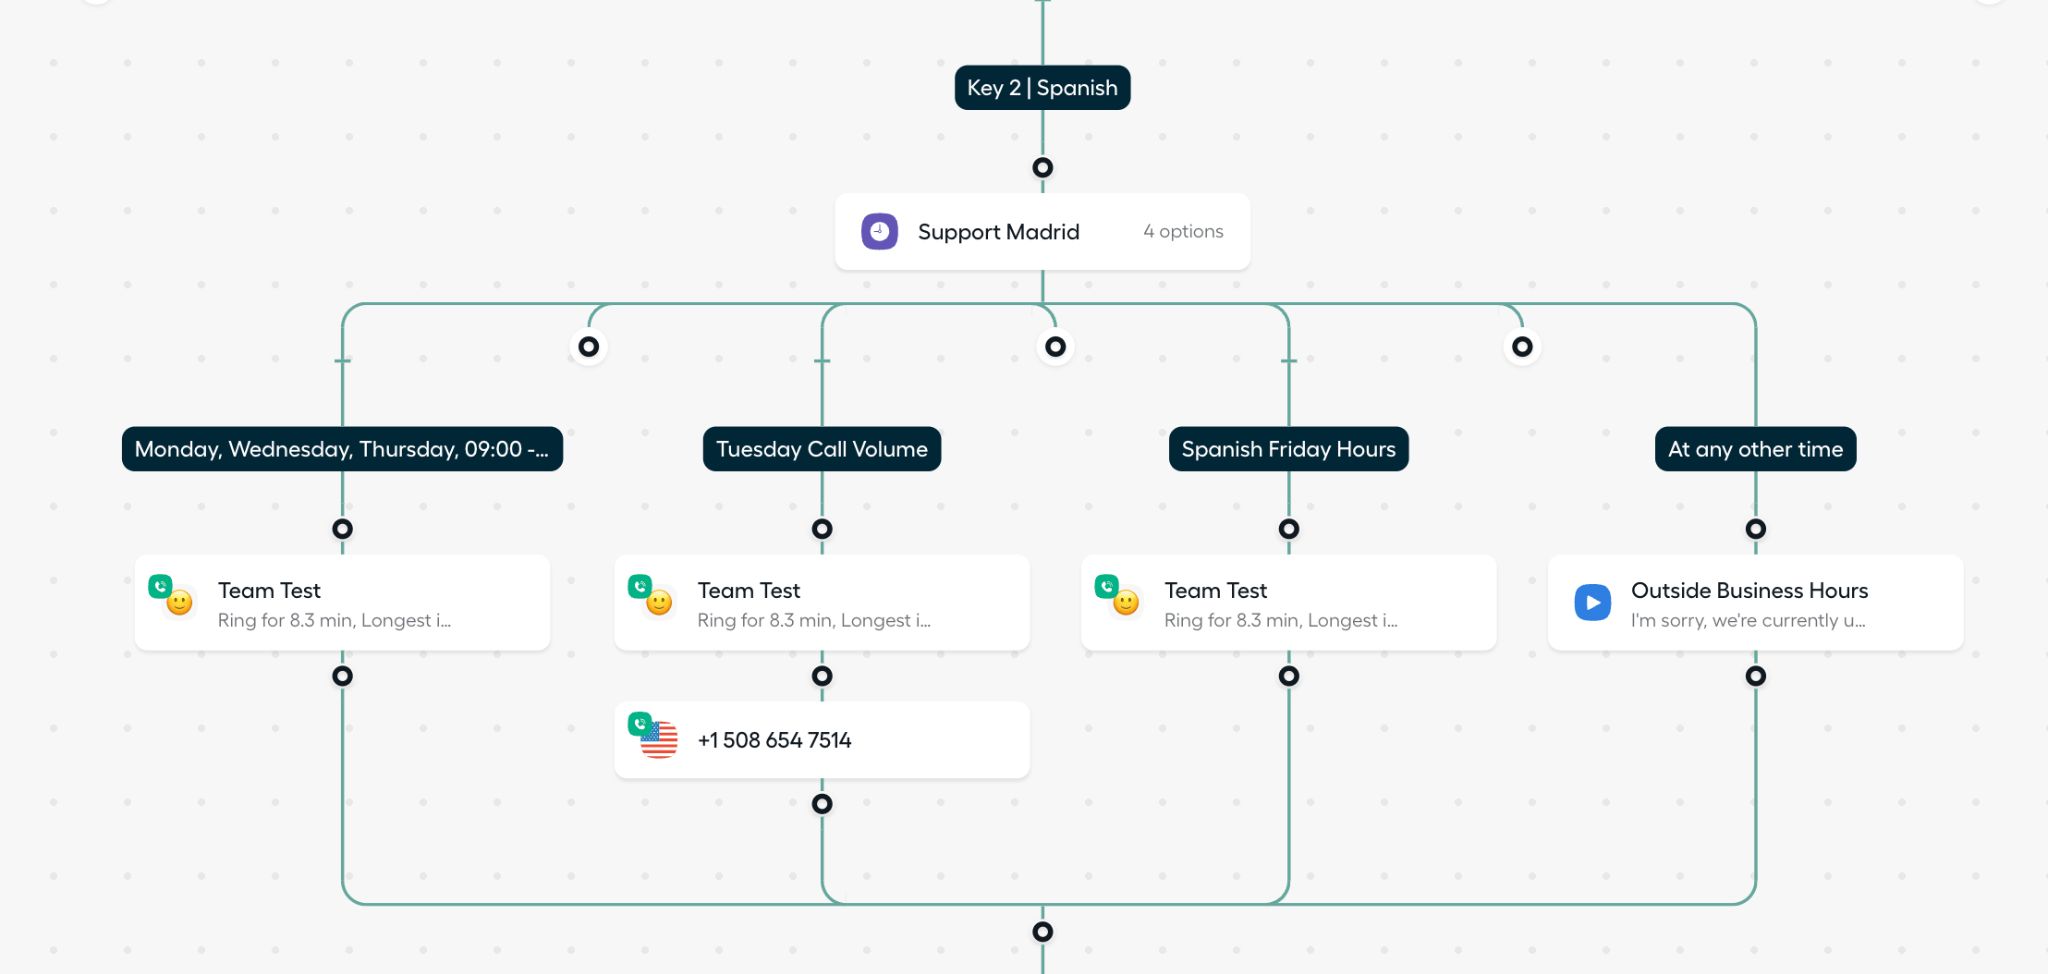Click the blue play icon on Outside Business Hours
This screenshot has width=2048, height=974.
(x=1592, y=603)
